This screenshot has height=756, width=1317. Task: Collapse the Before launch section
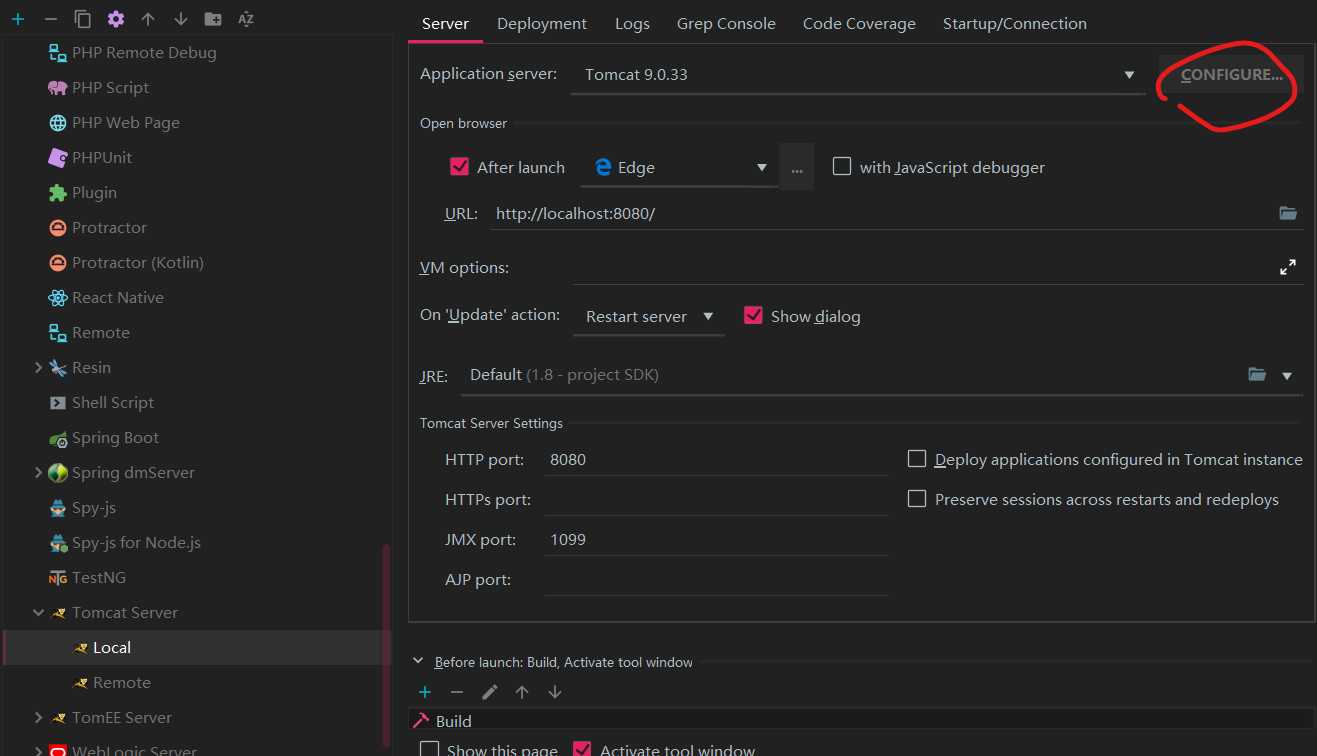[x=418, y=662]
